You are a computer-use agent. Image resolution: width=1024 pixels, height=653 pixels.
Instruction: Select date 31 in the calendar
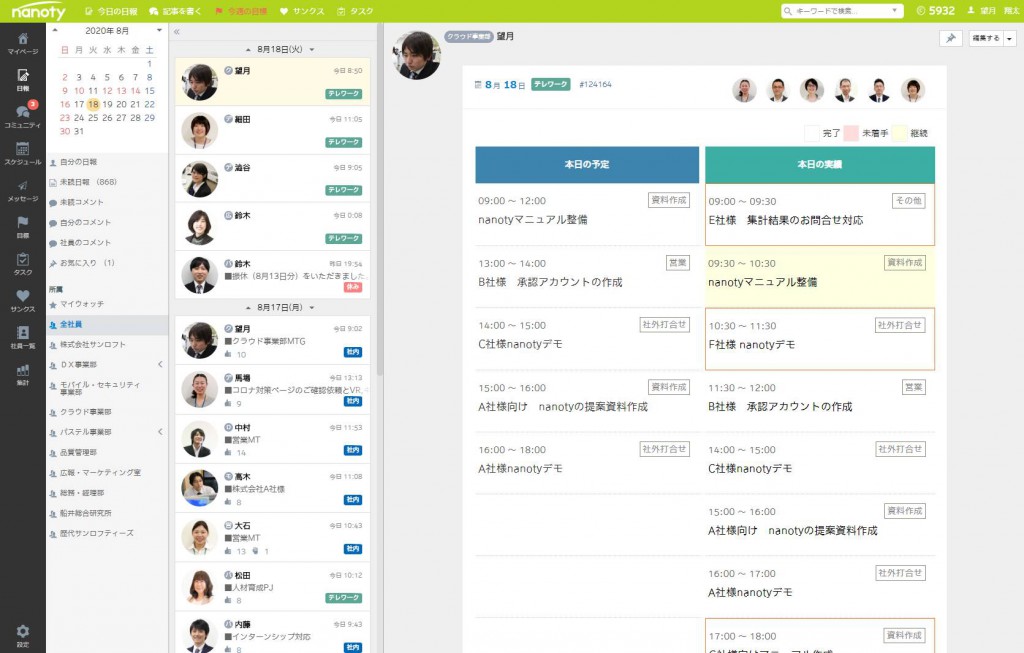(x=79, y=131)
